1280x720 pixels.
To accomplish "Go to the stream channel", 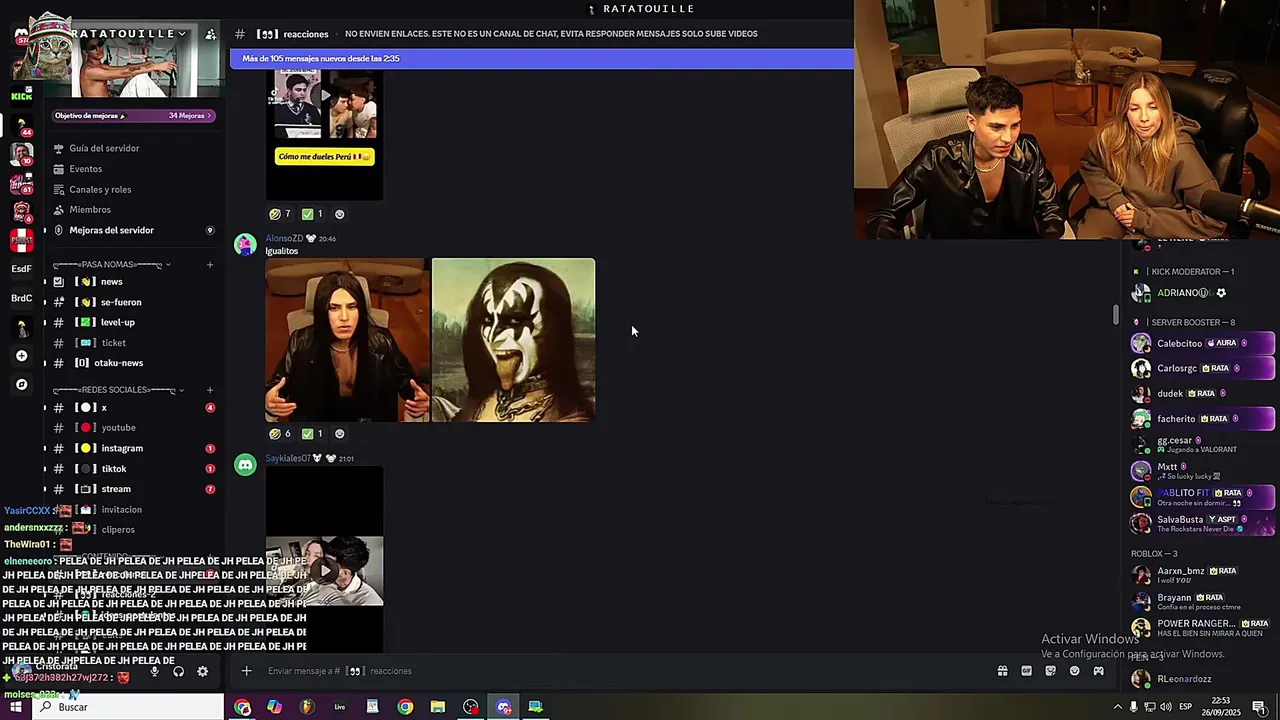I will click(116, 489).
